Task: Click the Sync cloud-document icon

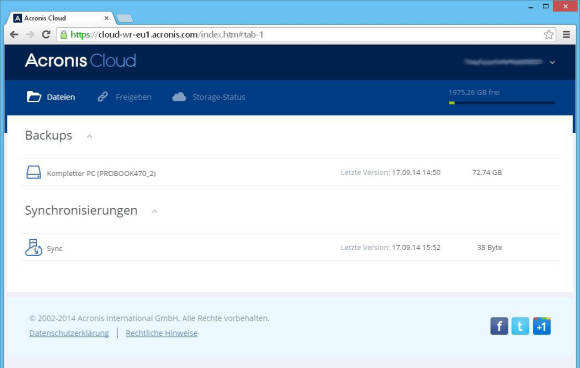Action: (x=33, y=247)
